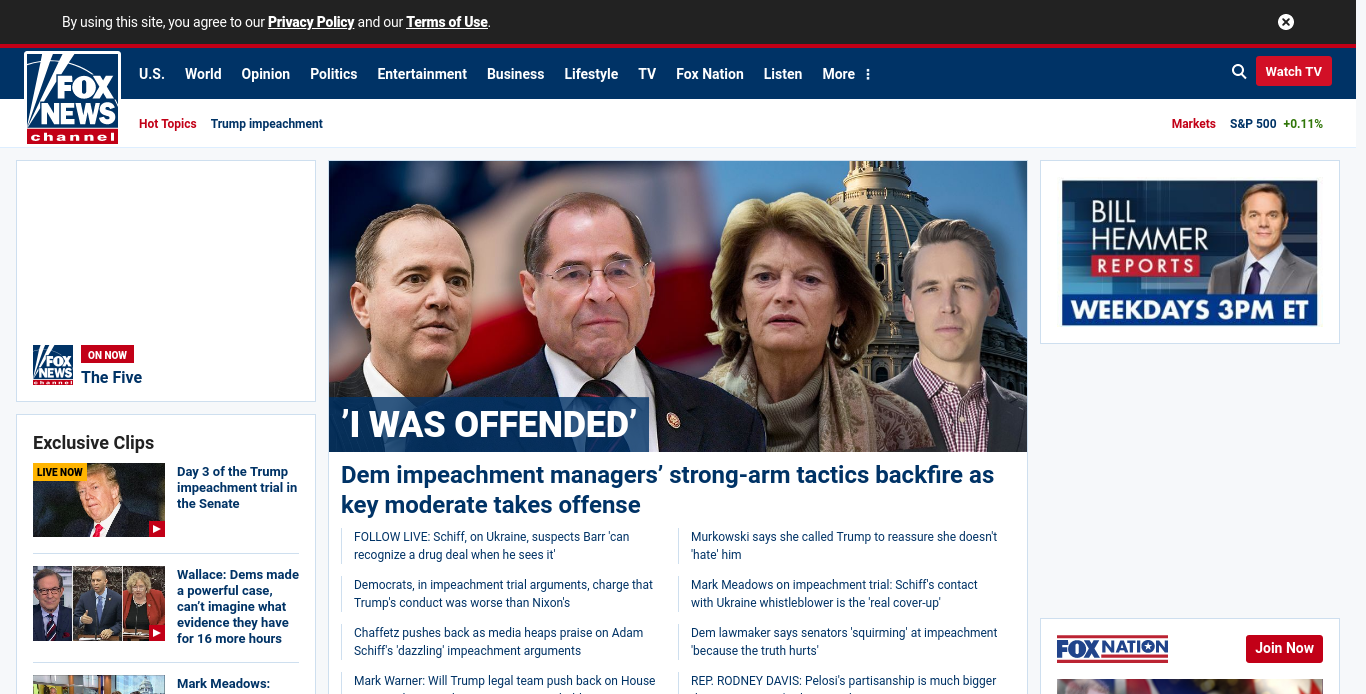Expand the More menu dots

click(x=868, y=74)
